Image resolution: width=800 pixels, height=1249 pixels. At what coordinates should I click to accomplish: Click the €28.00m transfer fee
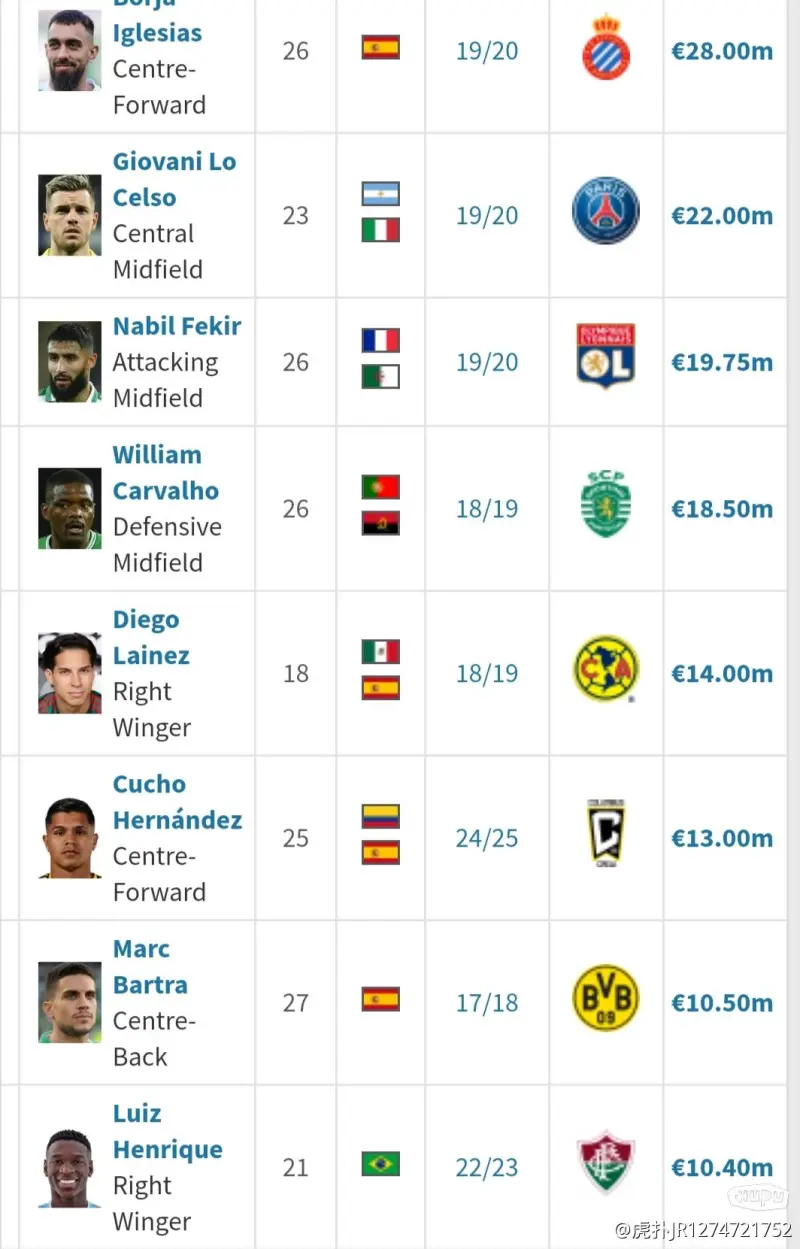pyautogui.click(x=722, y=51)
